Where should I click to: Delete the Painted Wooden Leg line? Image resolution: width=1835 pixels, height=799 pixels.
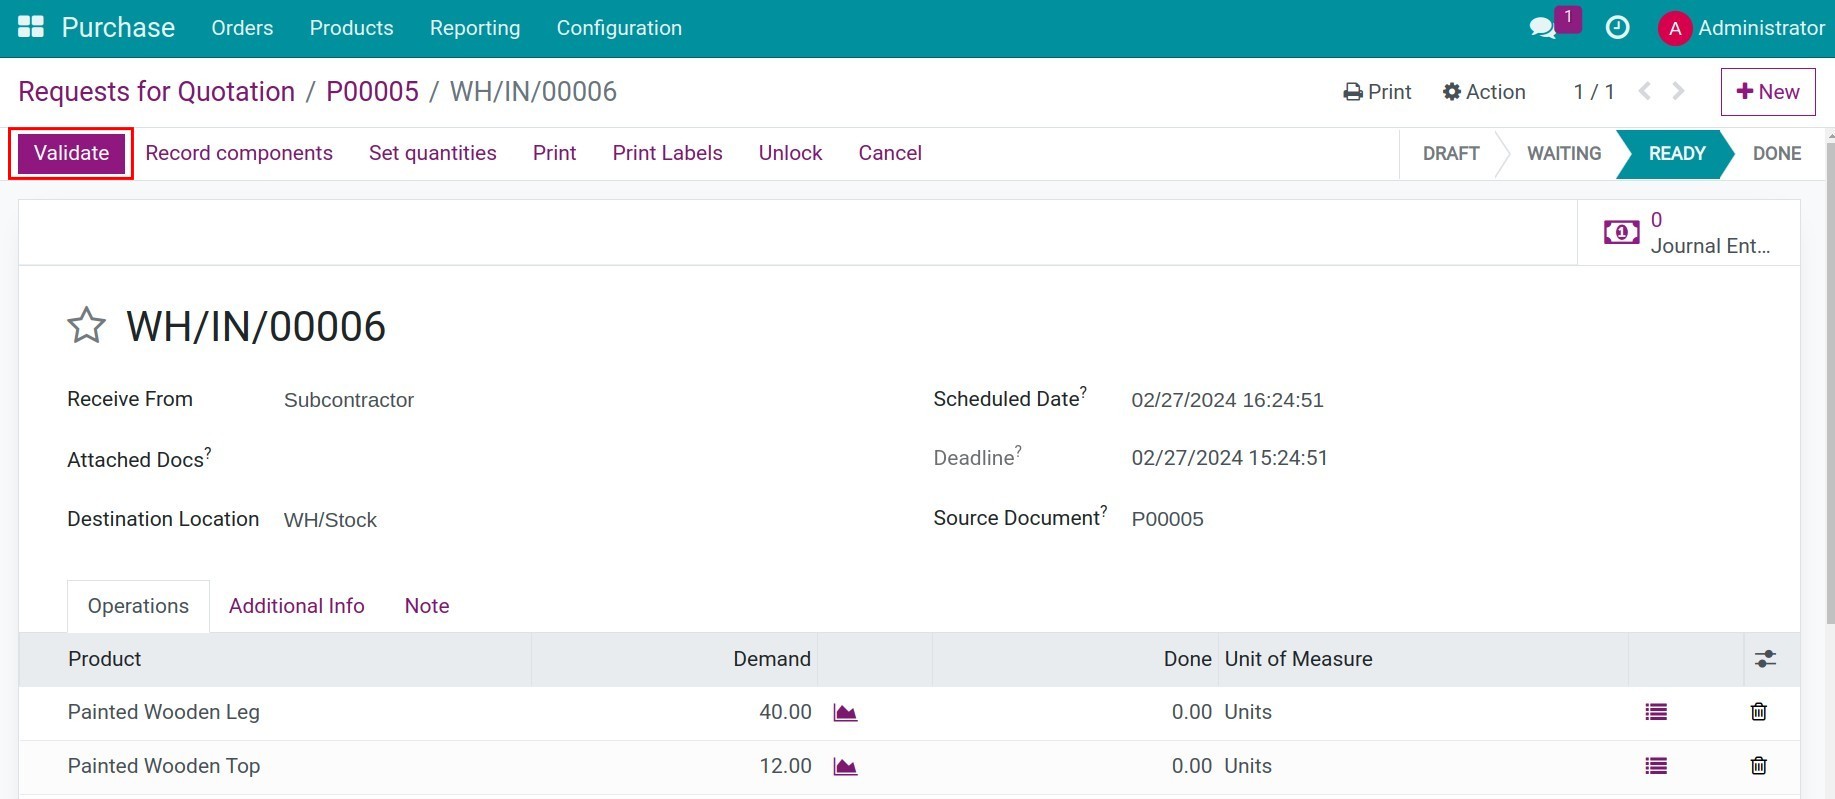coord(1759,712)
